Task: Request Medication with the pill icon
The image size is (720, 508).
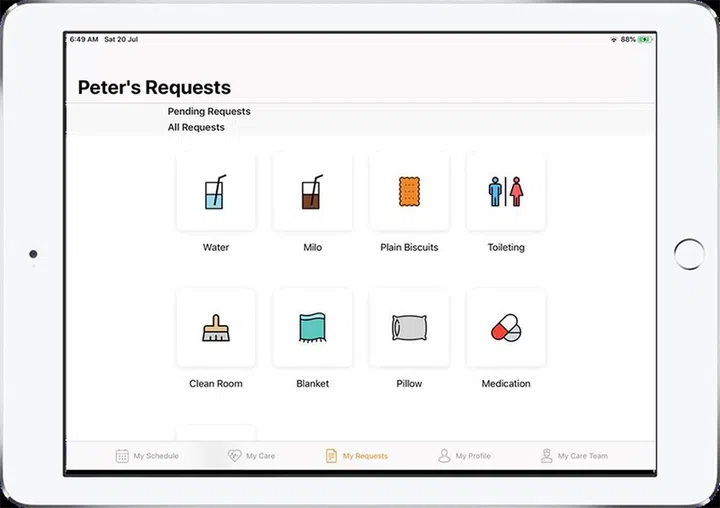Action: pyautogui.click(x=506, y=328)
